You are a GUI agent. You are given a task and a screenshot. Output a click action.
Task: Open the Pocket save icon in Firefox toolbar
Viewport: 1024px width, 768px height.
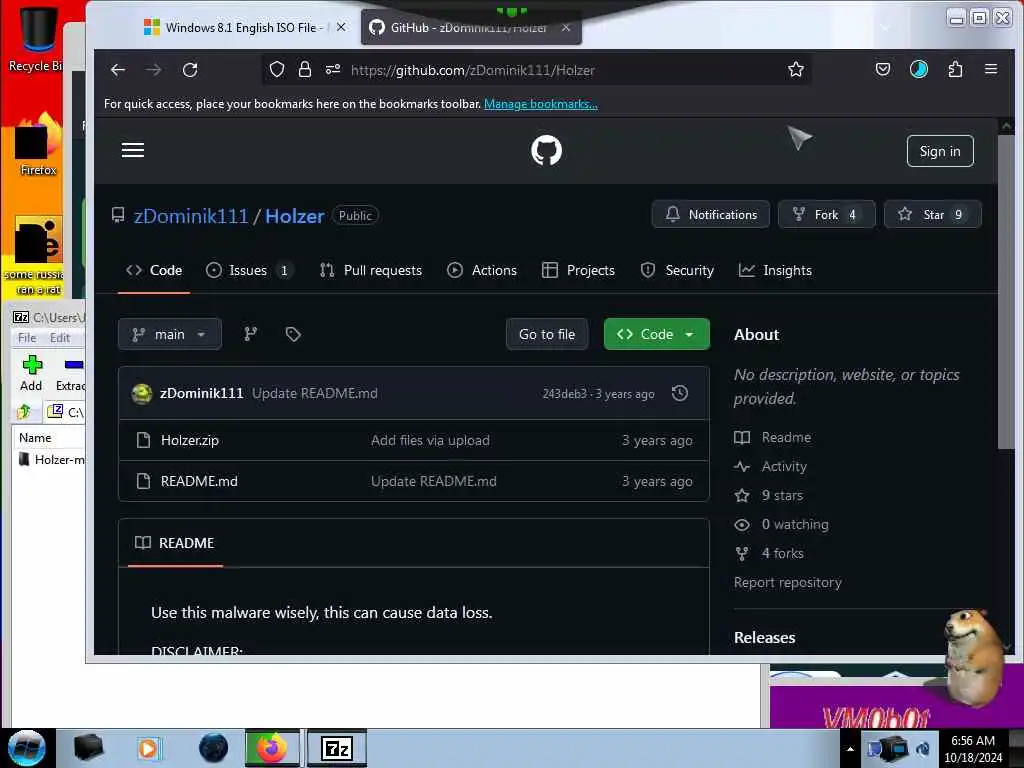[x=883, y=69]
